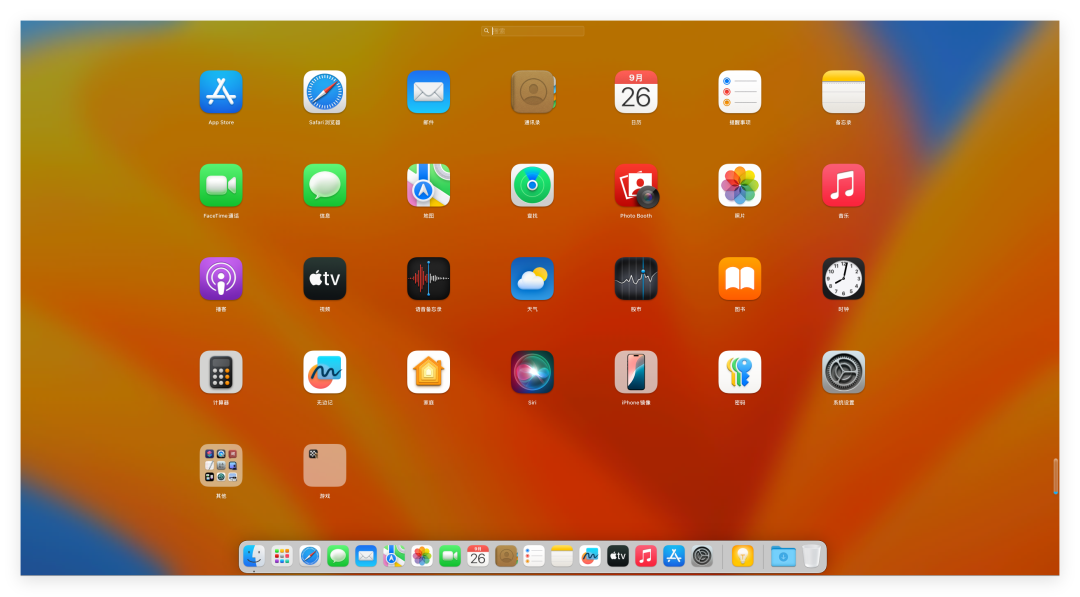Open Reminders from the Dock
The width and height of the screenshot is (1080, 597).
coord(534,556)
